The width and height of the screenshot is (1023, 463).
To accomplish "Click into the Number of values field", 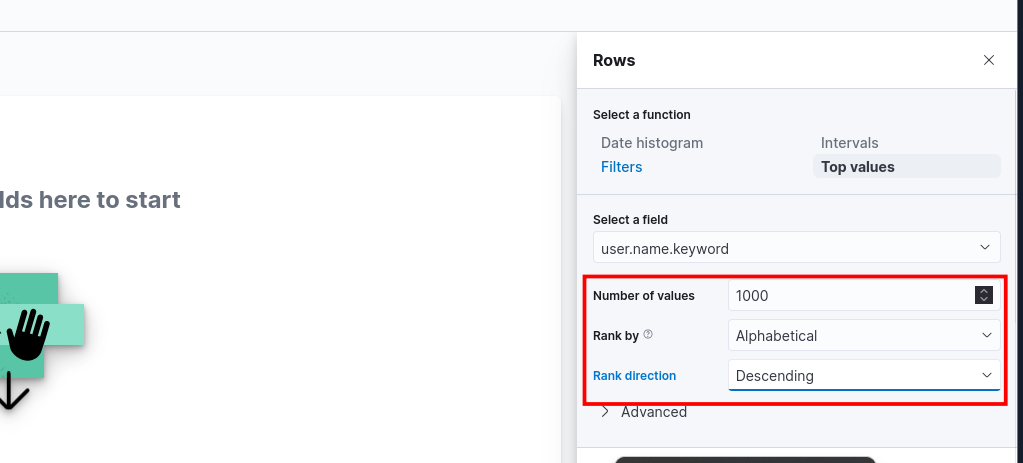I will (x=850, y=296).
